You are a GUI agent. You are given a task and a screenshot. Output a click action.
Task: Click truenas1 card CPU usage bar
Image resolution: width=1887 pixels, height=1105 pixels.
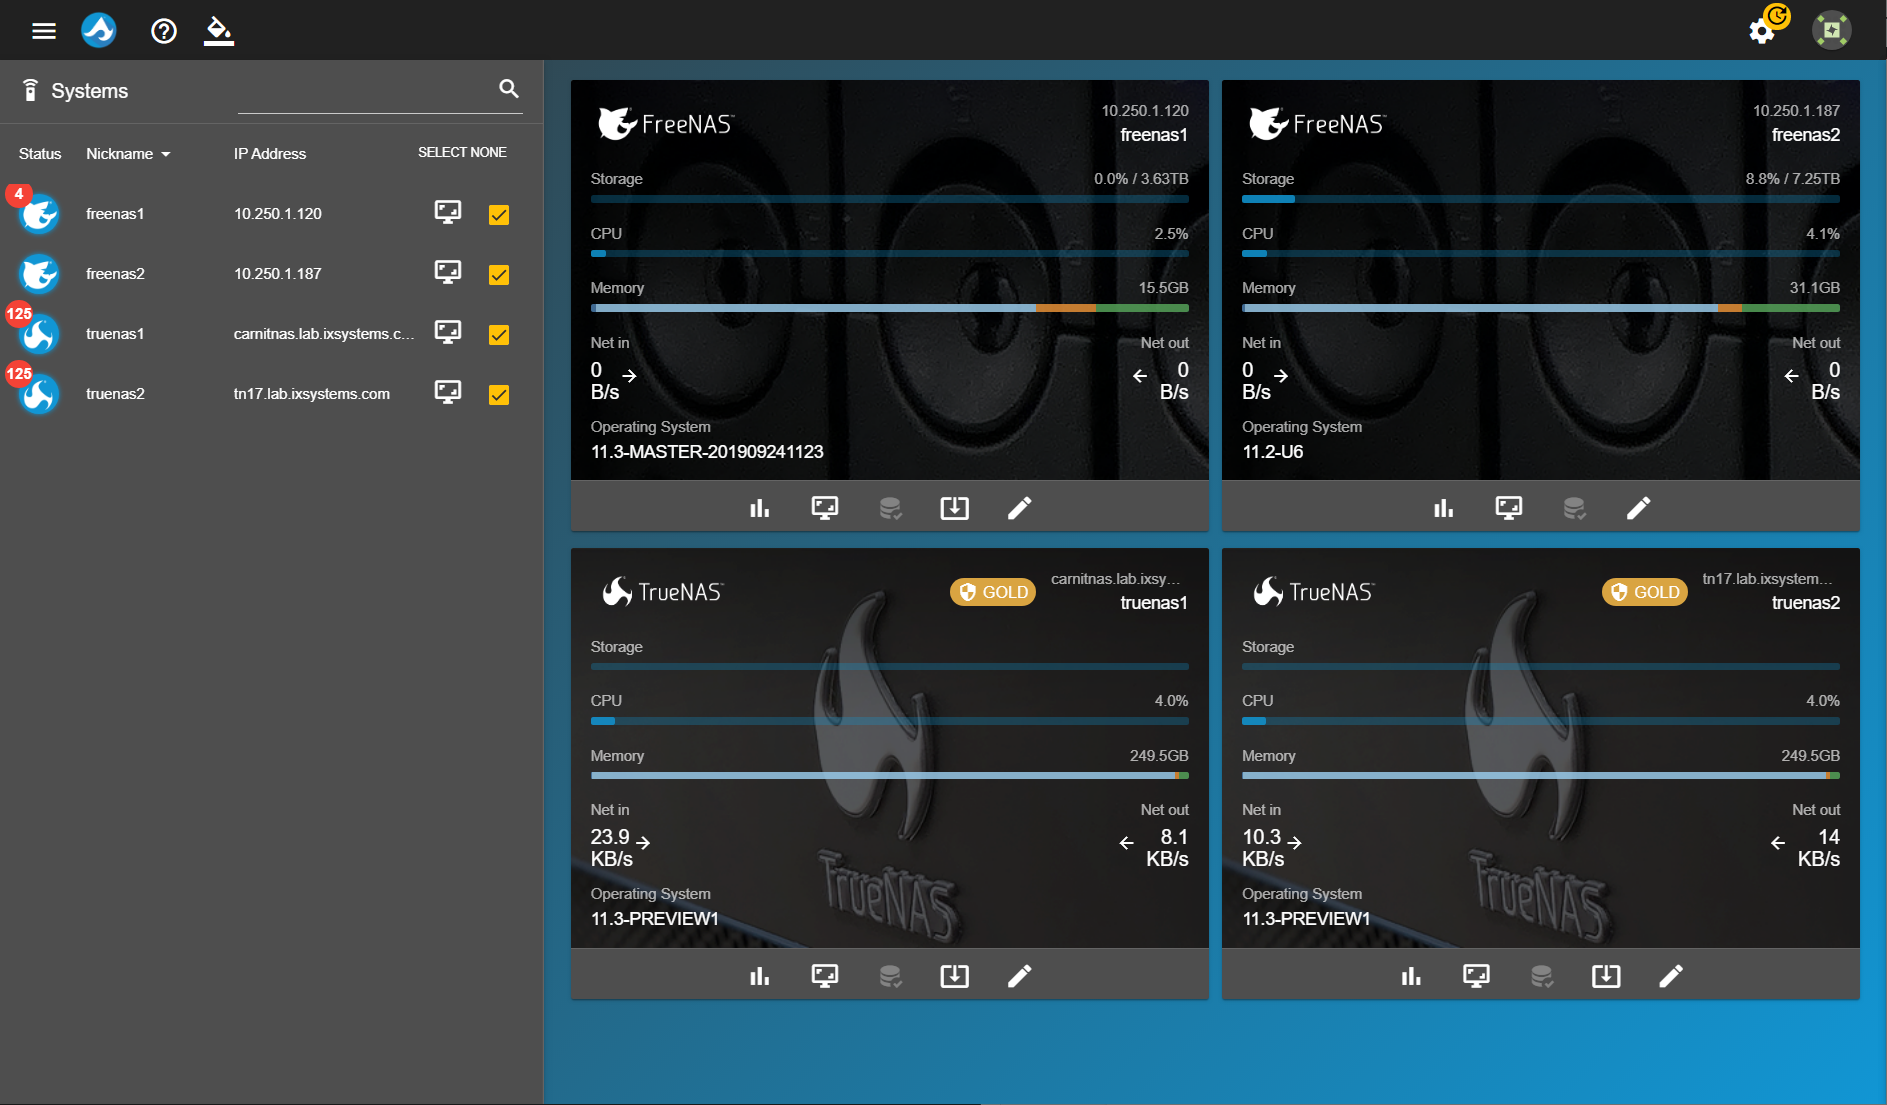pos(889,721)
